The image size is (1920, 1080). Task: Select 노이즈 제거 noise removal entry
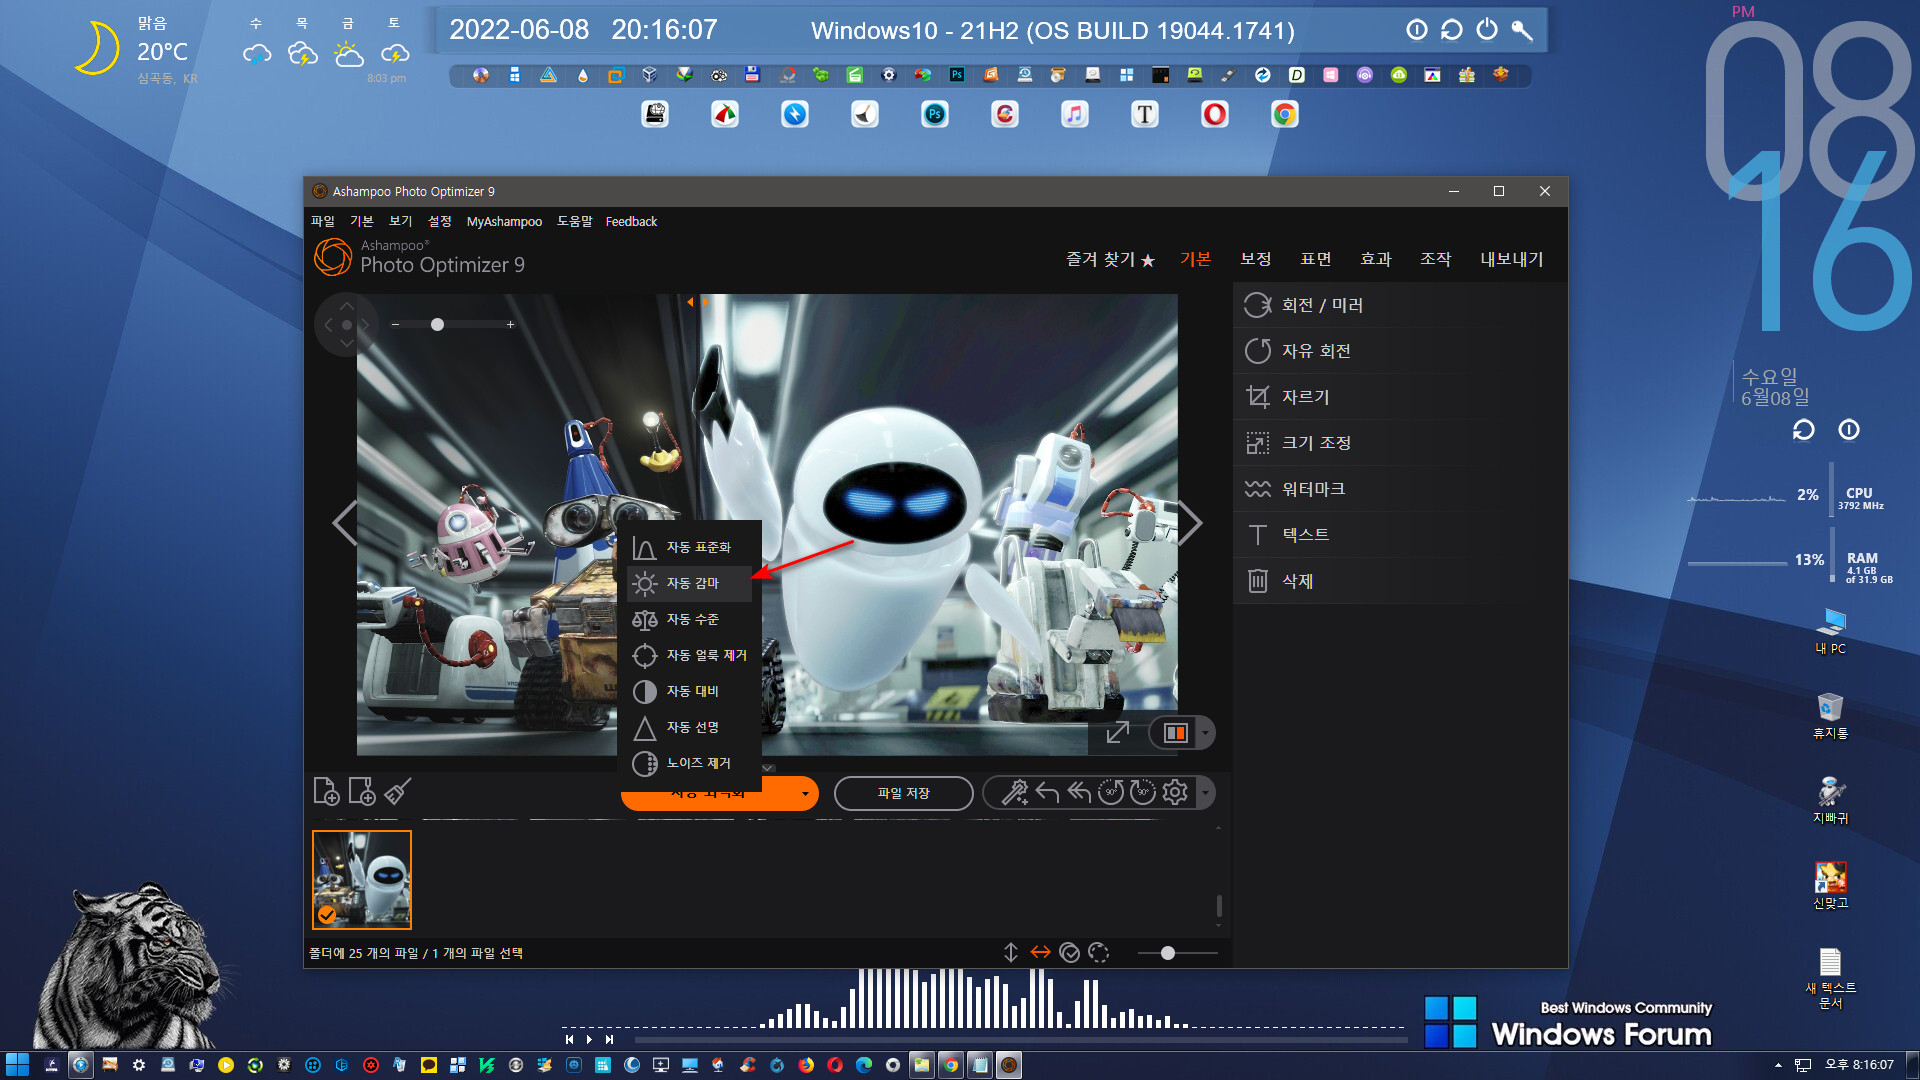(689, 763)
